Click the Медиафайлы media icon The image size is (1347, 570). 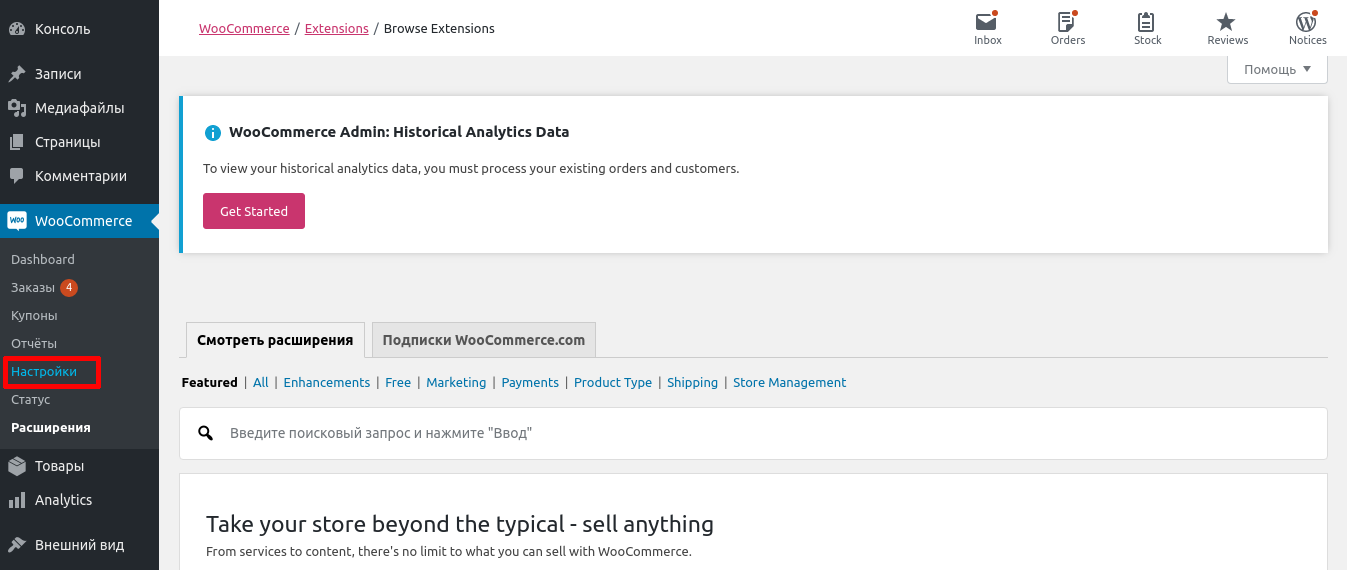point(17,108)
